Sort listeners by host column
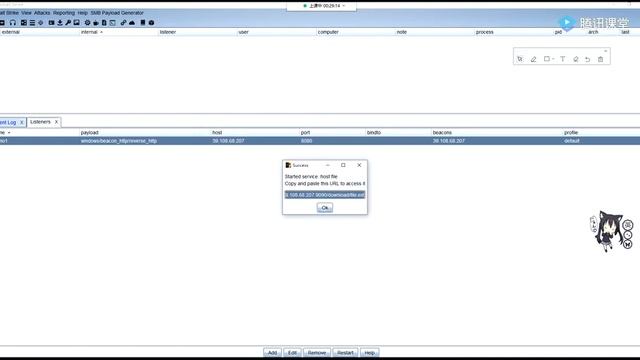This screenshot has height=360, width=640. click(217, 133)
